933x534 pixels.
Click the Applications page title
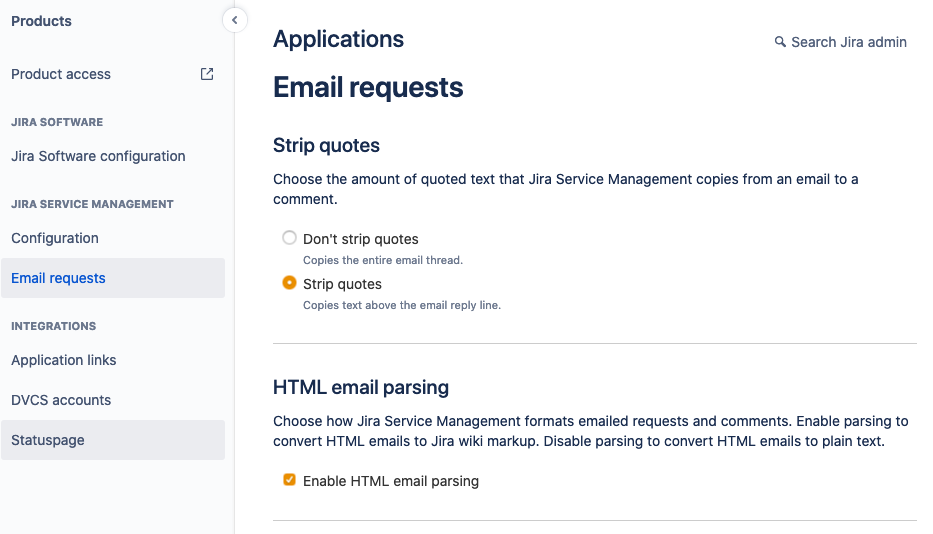338,39
